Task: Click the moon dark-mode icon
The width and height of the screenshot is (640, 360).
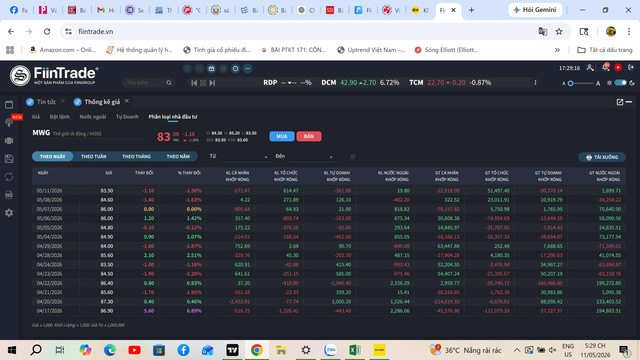Action: pyautogui.click(x=632, y=83)
